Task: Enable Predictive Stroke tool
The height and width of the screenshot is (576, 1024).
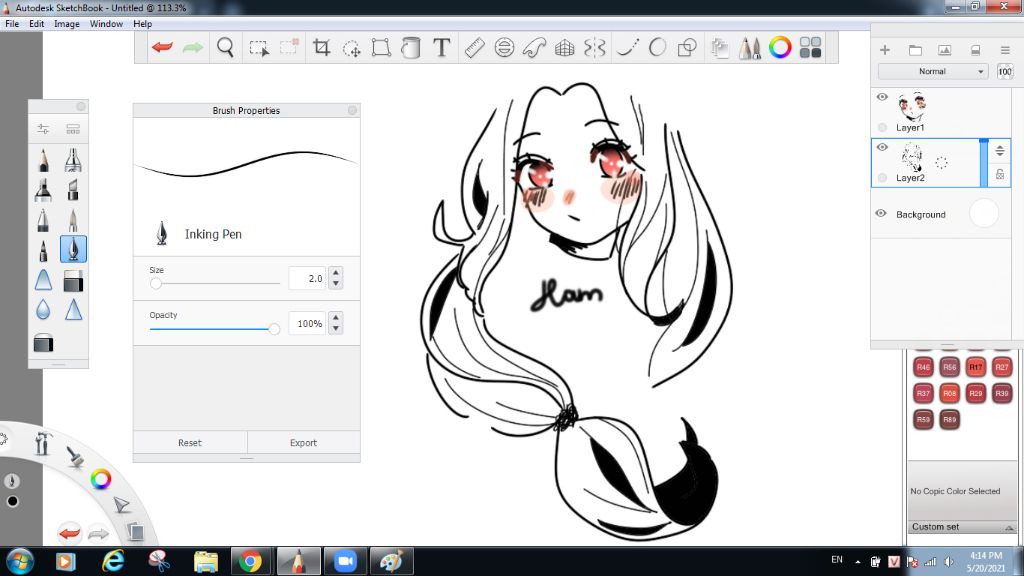Action: coord(658,48)
